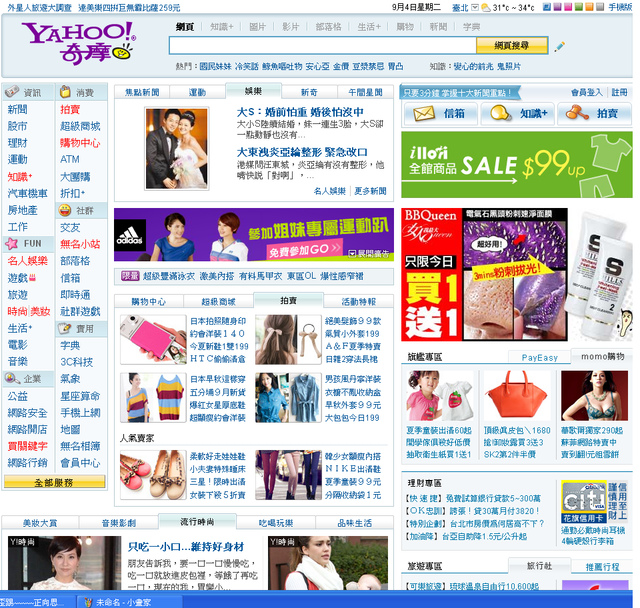Click the weather cloud icon next to 臺北

tap(486, 7)
